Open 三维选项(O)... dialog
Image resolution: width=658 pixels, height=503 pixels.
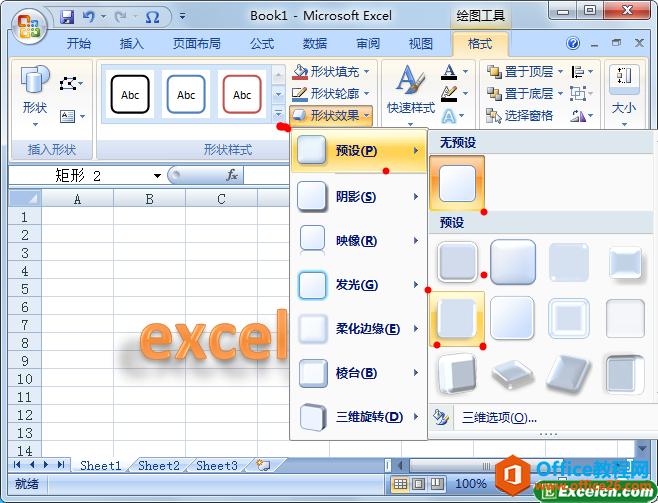point(499,417)
